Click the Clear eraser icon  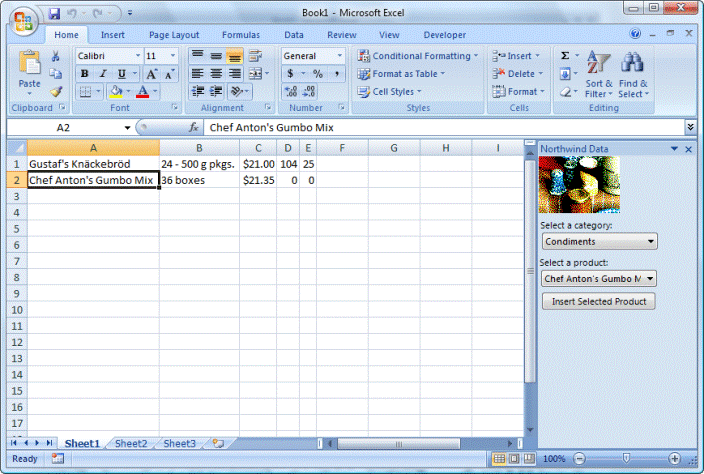565,92
